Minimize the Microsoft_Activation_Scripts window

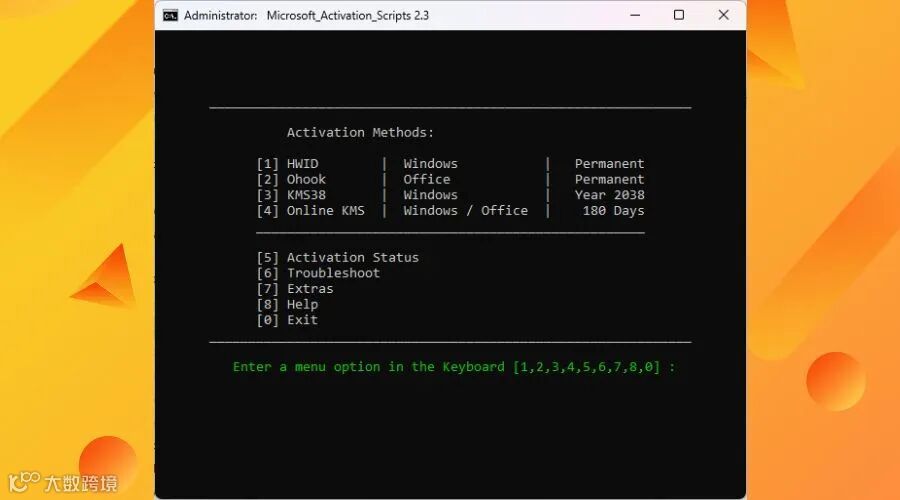pos(635,15)
